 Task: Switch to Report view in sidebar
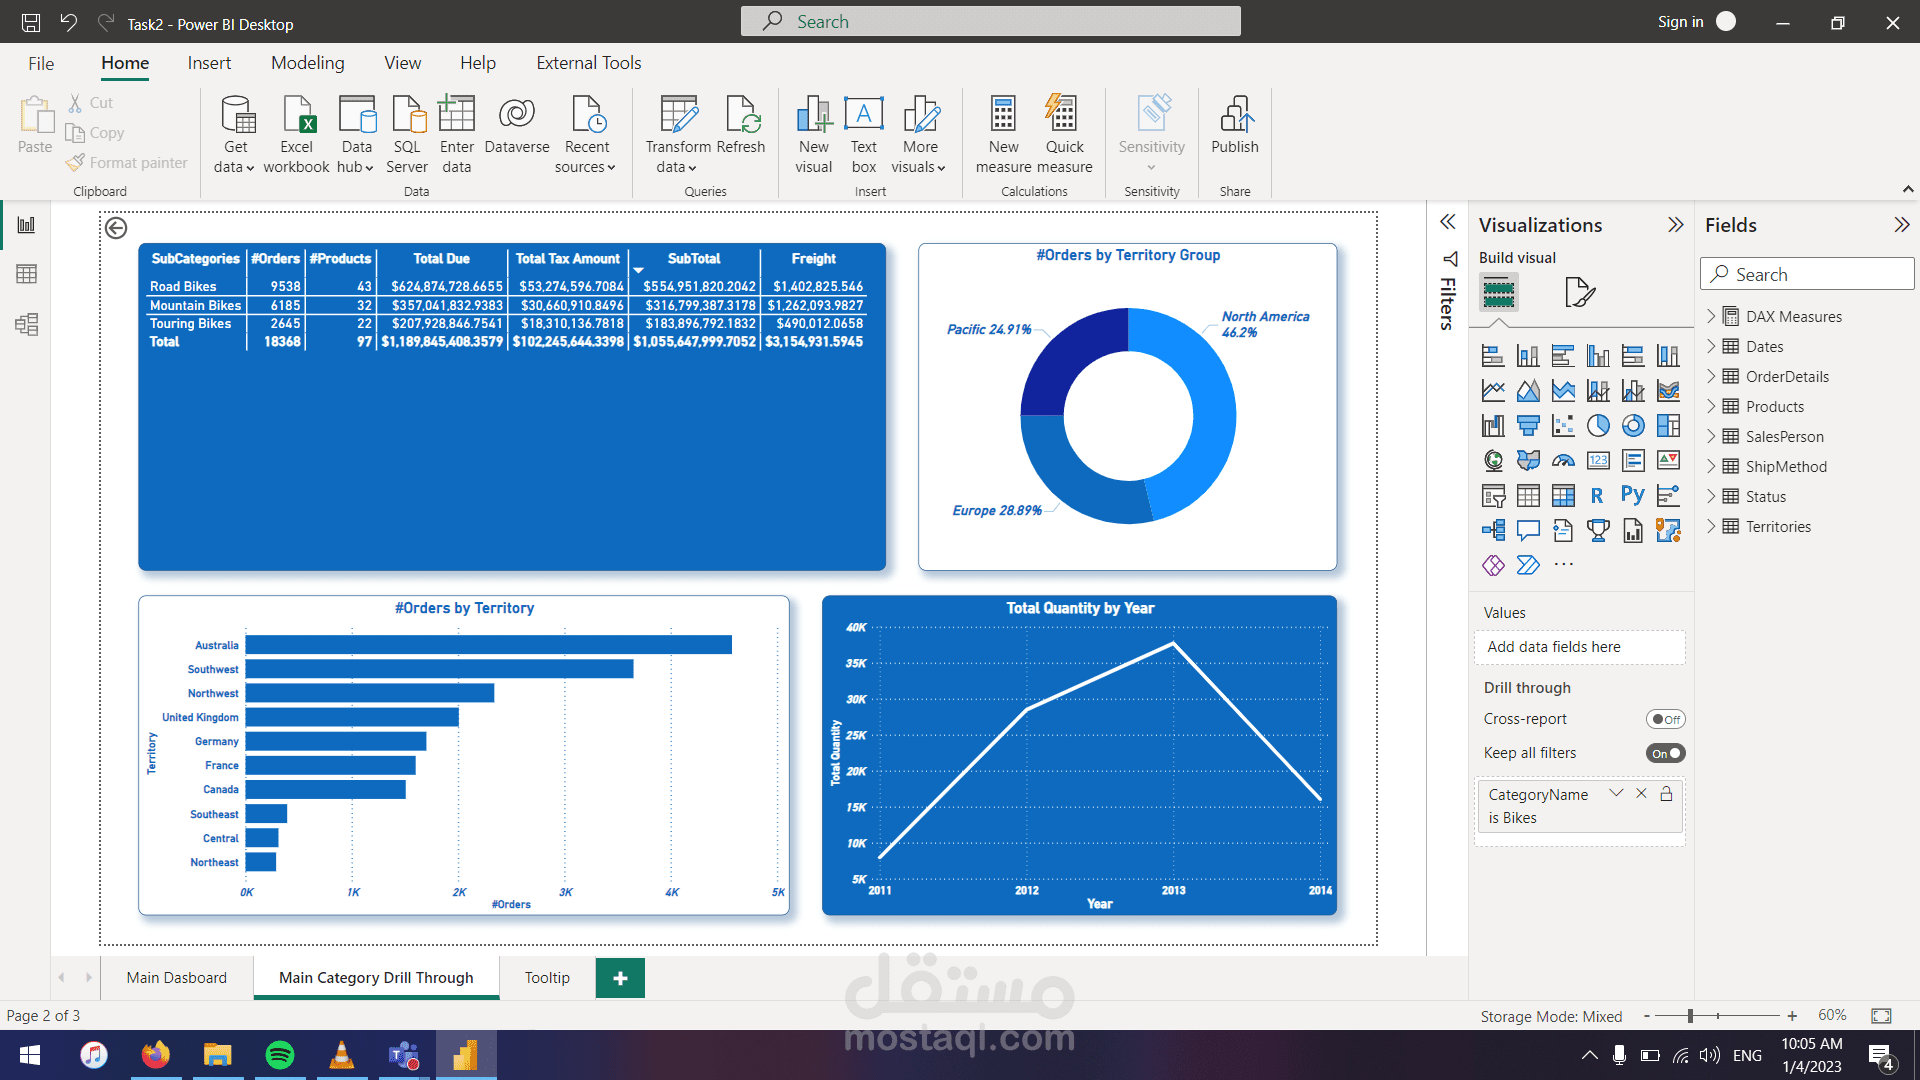pos(27,224)
